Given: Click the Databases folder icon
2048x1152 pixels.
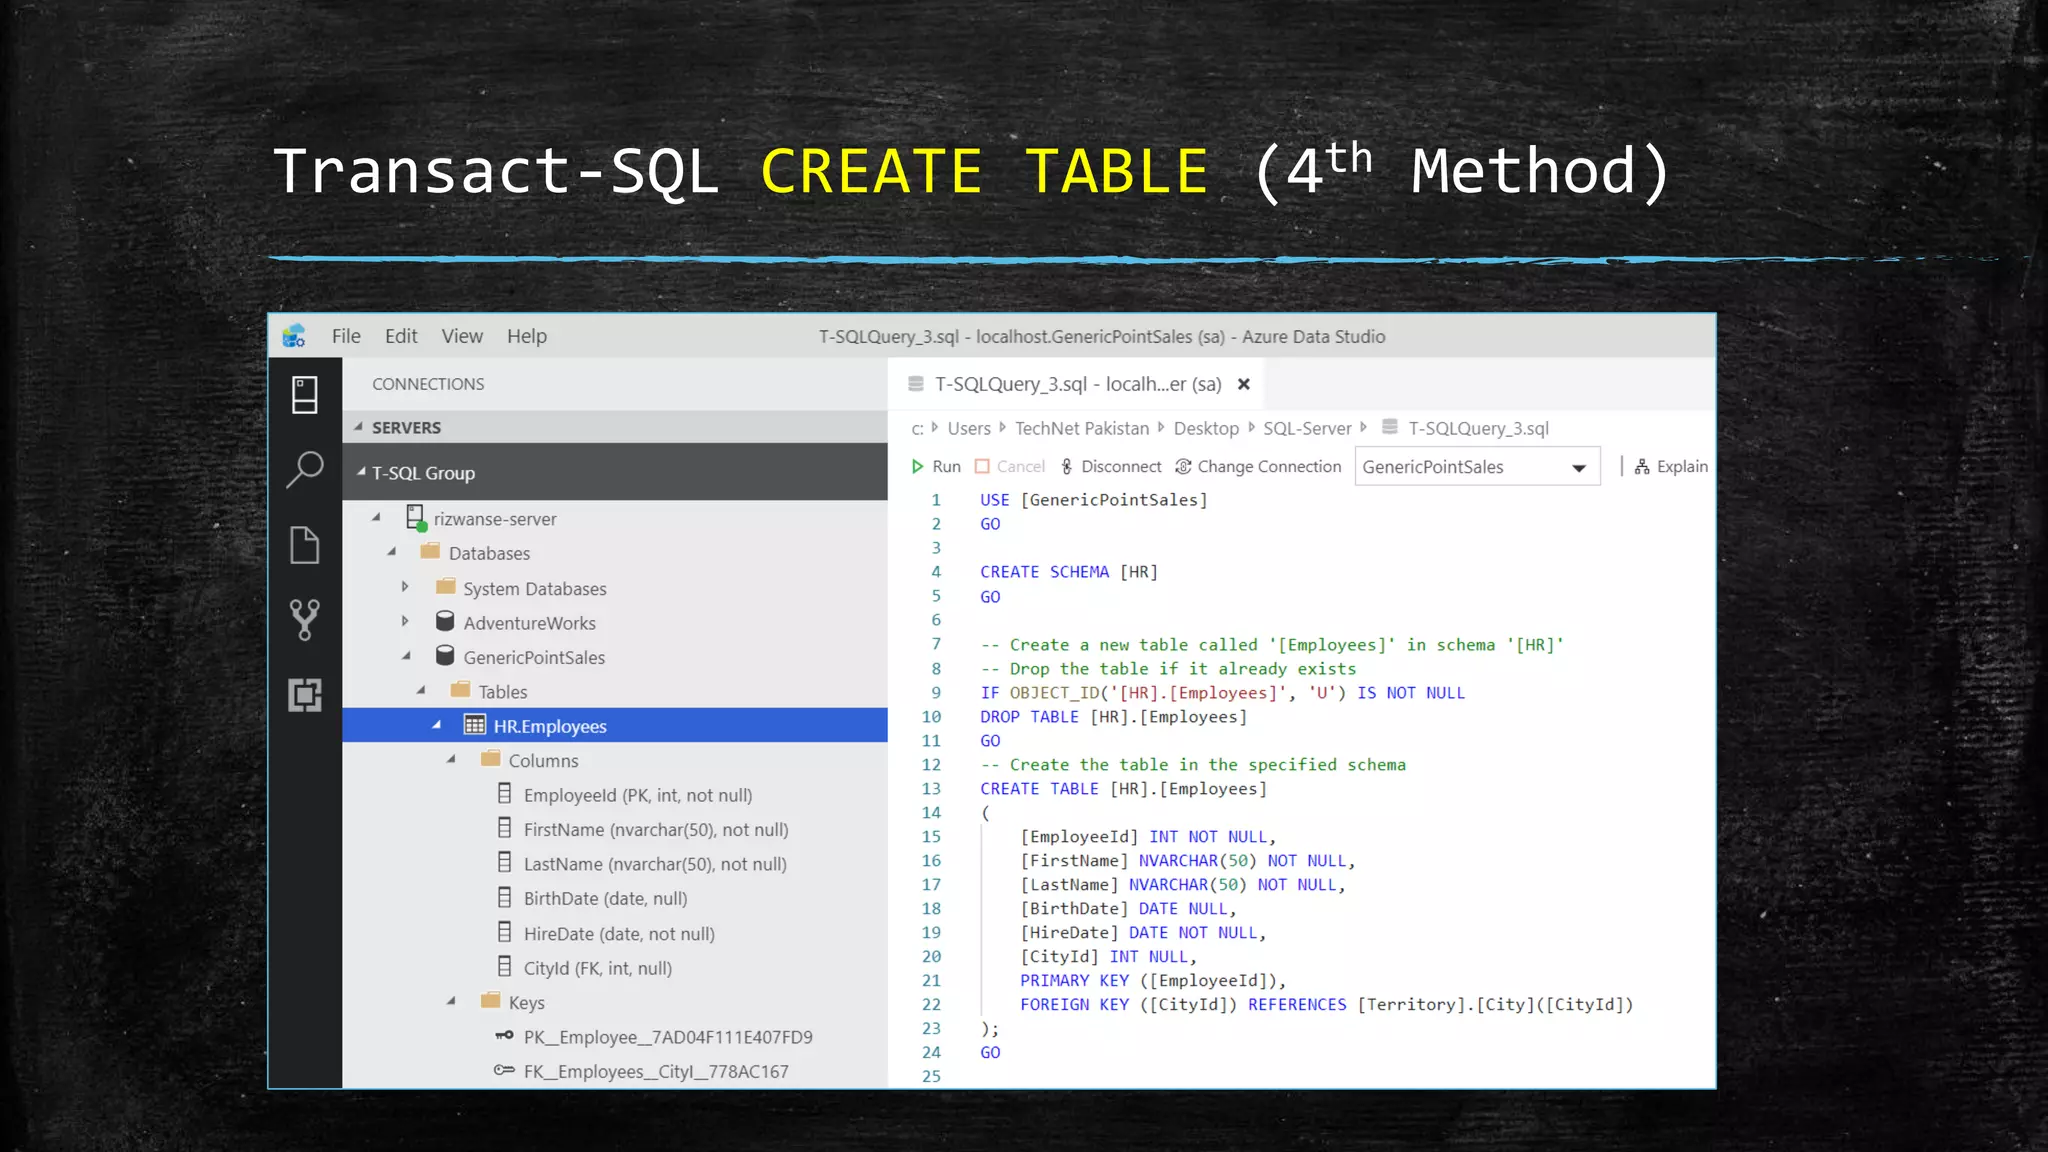Looking at the screenshot, I should pyautogui.click(x=430, y=551).
